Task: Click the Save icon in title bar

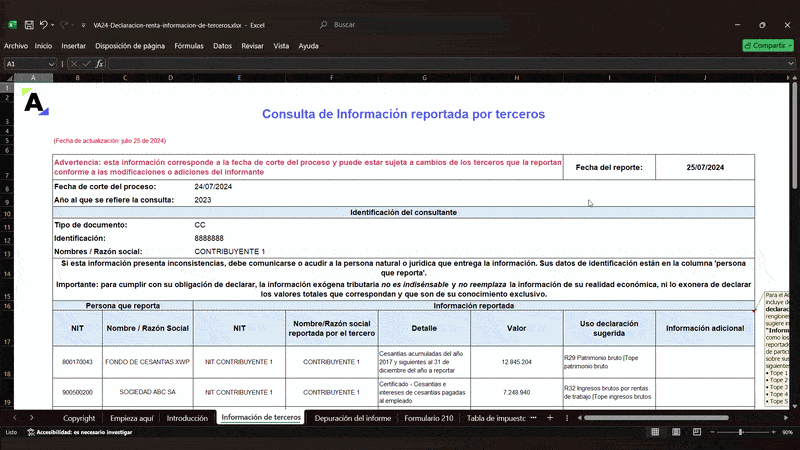Action: tap(29, 25)
